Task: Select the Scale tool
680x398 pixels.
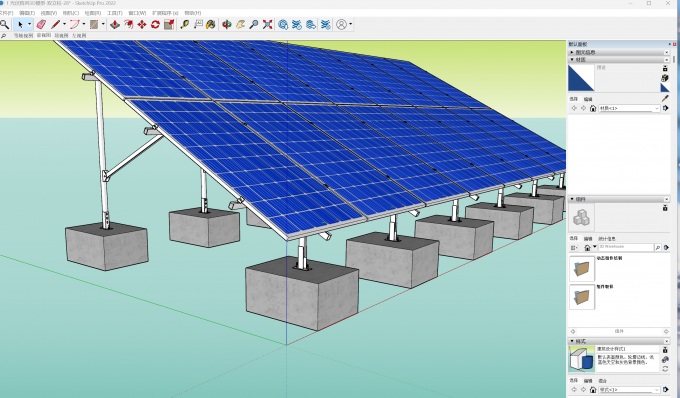Action: point(169,25)
